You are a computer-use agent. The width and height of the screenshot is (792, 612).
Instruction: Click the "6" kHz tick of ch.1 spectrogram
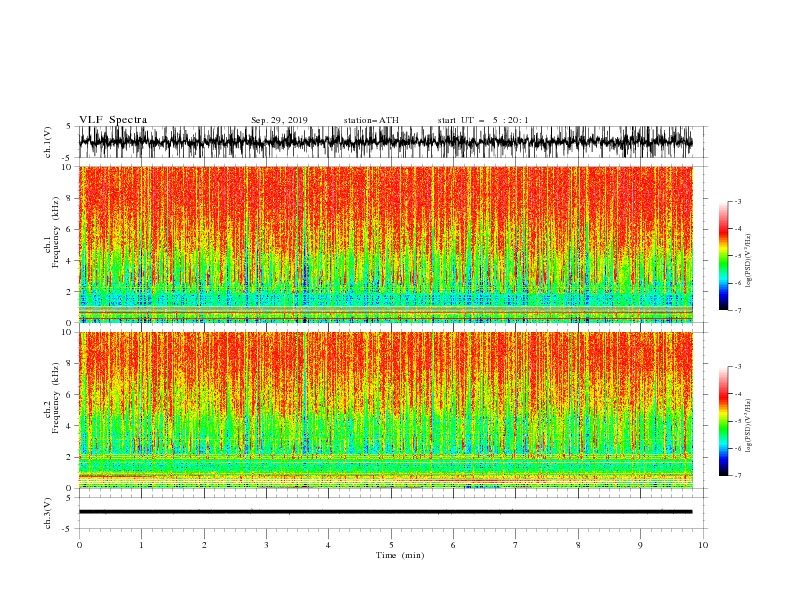(71, 230)
